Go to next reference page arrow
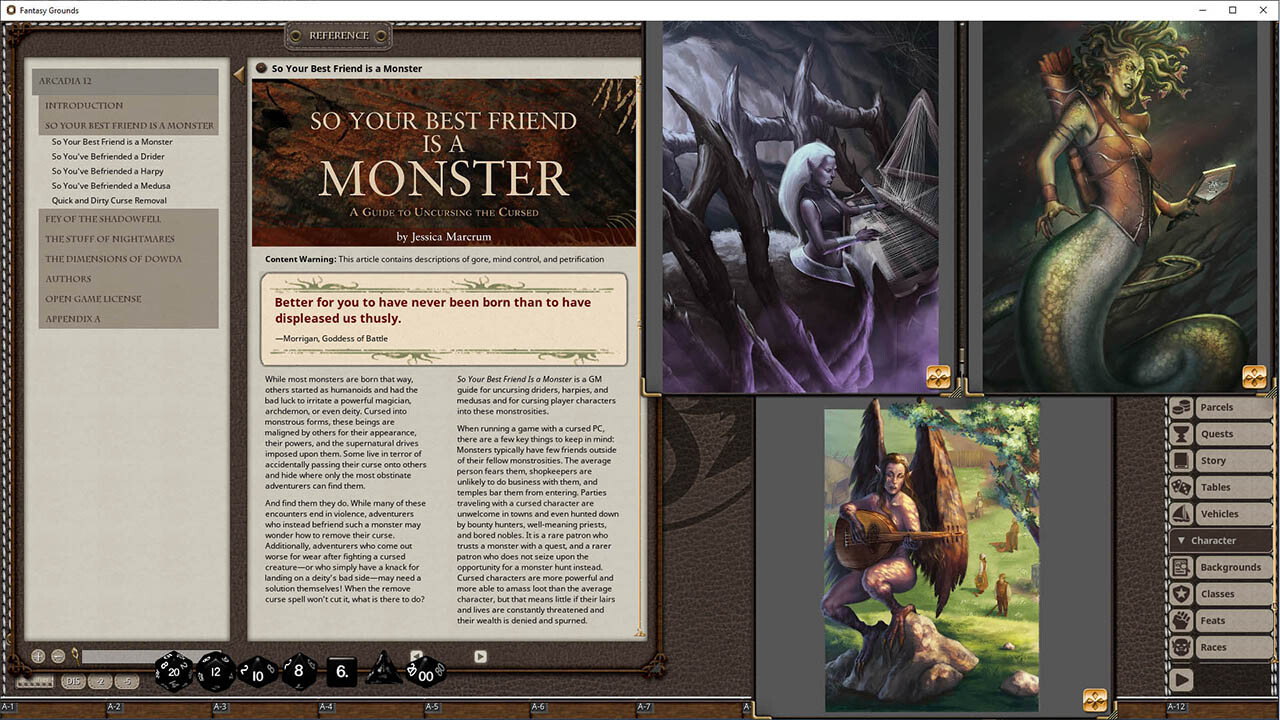This screenshot has width=1280, height=720. 480,656
